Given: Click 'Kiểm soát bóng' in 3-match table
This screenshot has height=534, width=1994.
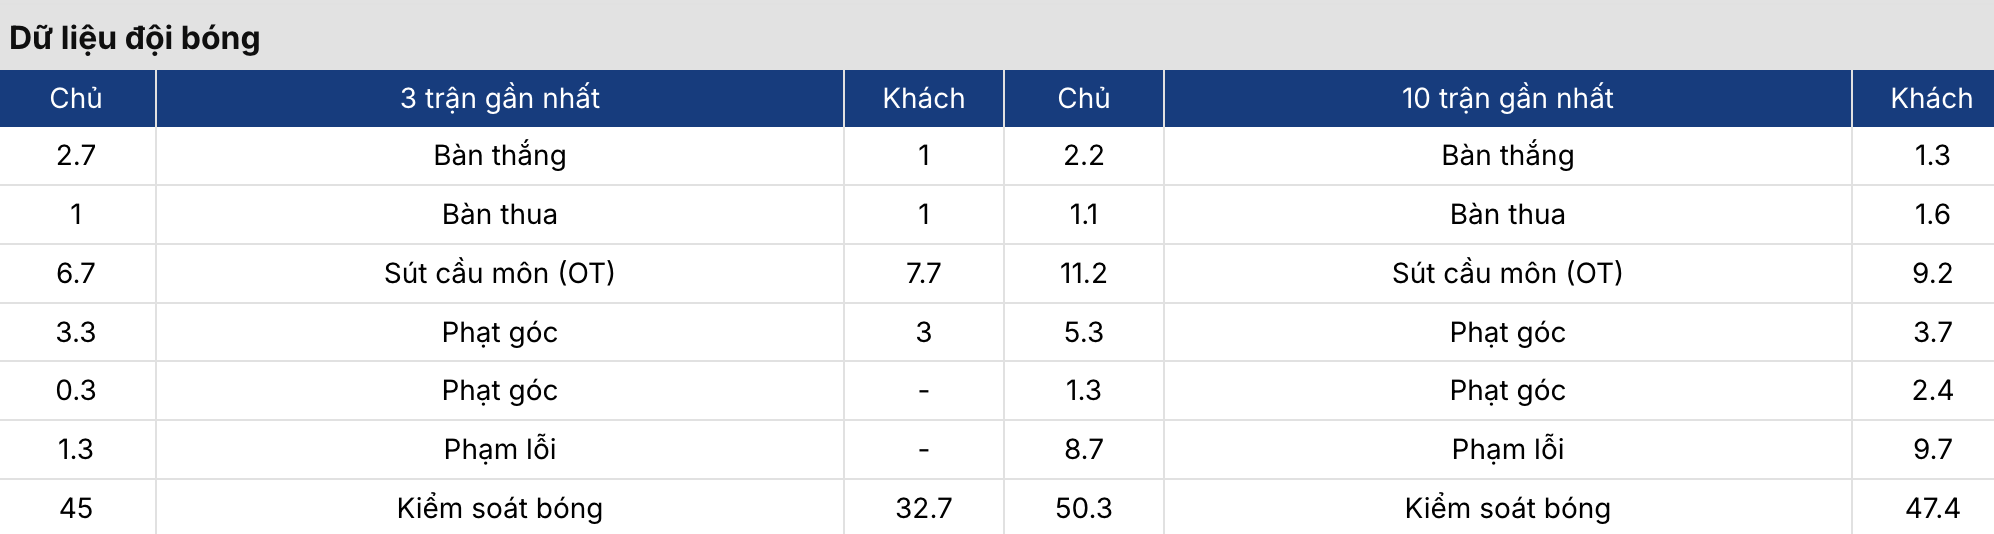Looking at the screenshot, I should (500, 508).
